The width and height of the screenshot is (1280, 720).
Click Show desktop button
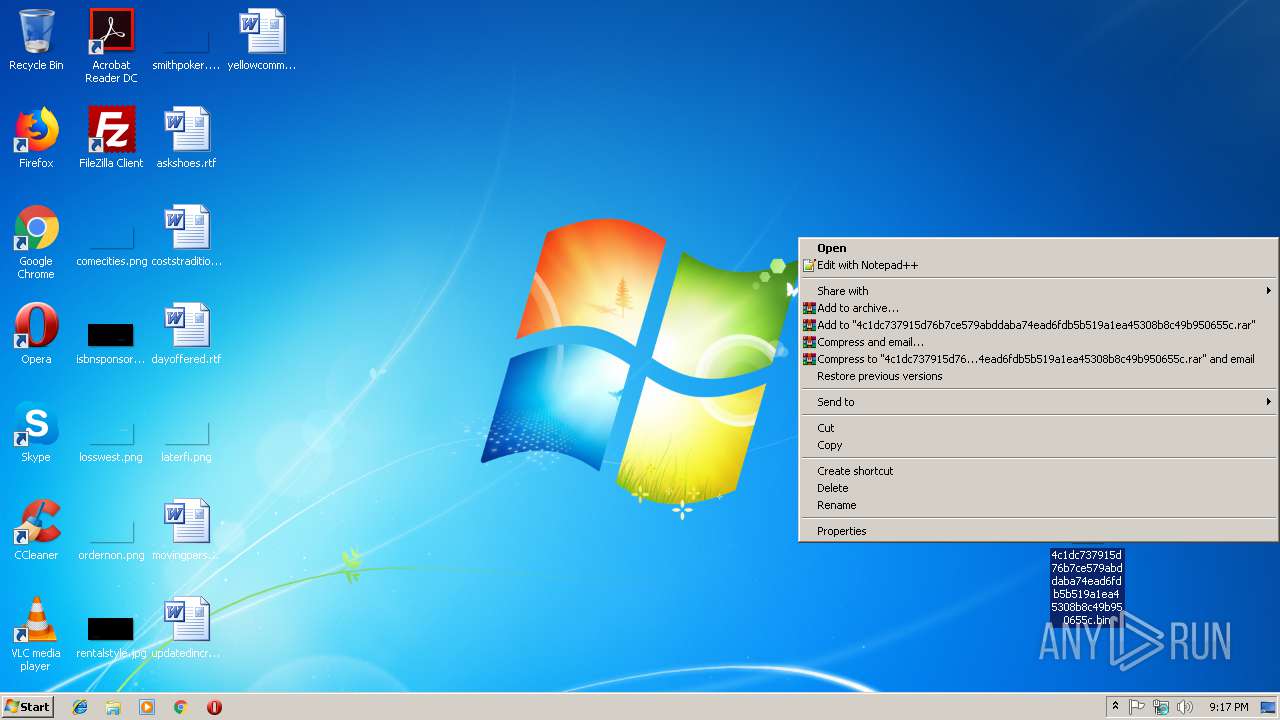[1269, 707]
